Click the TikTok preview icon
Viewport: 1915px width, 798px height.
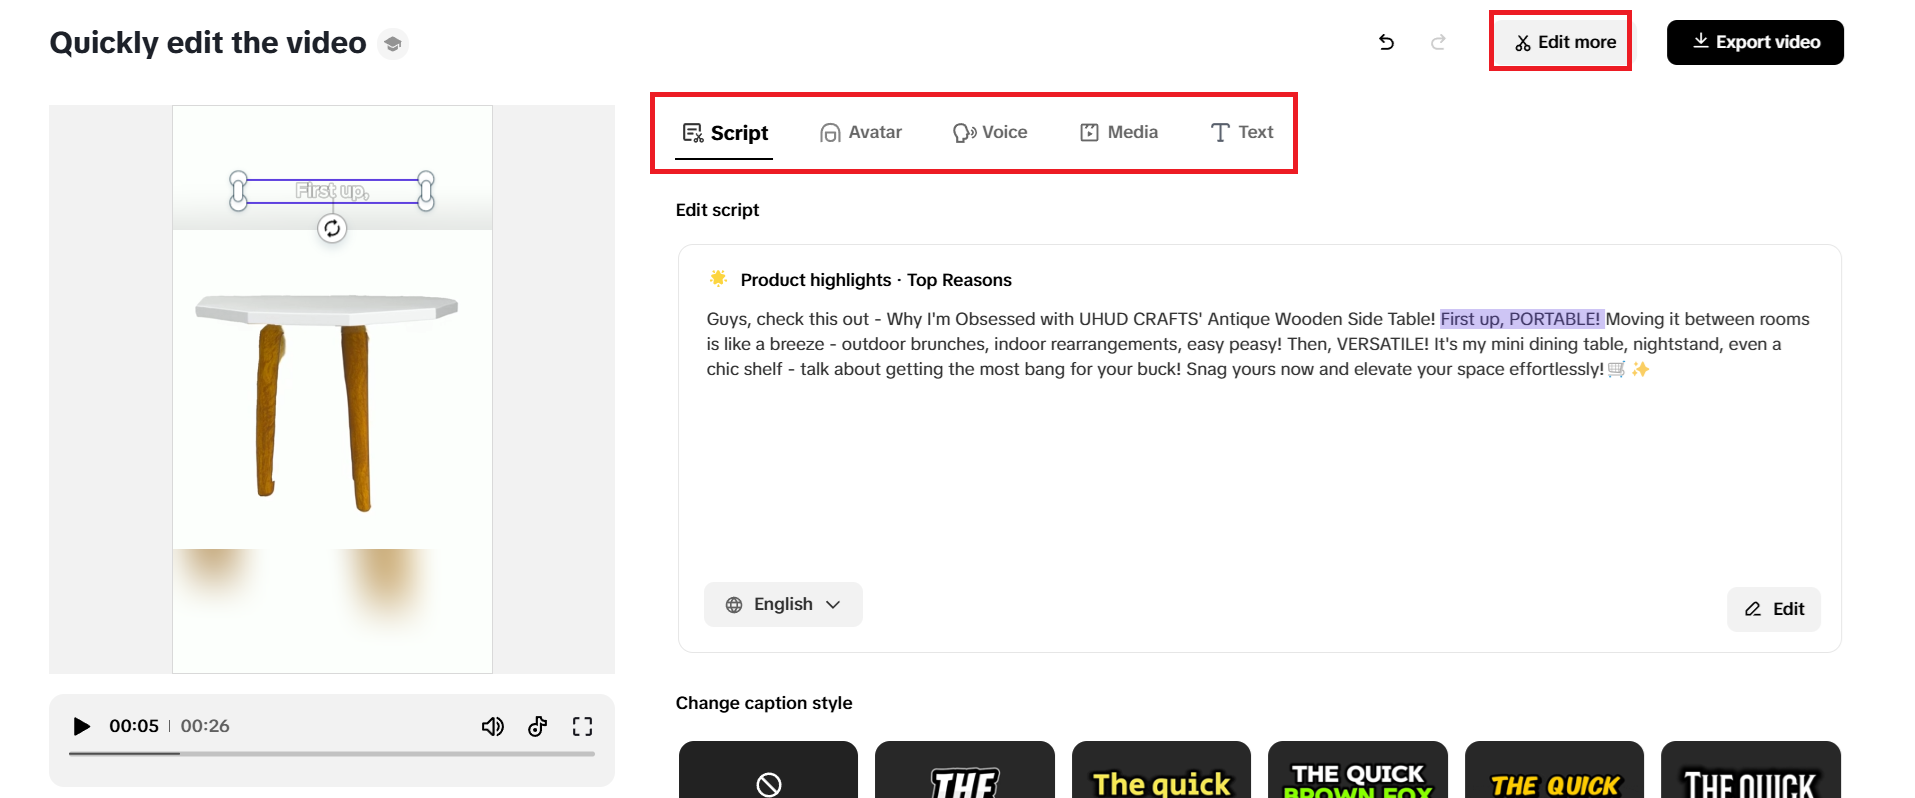pyautogui.click(x=538, y=726)
